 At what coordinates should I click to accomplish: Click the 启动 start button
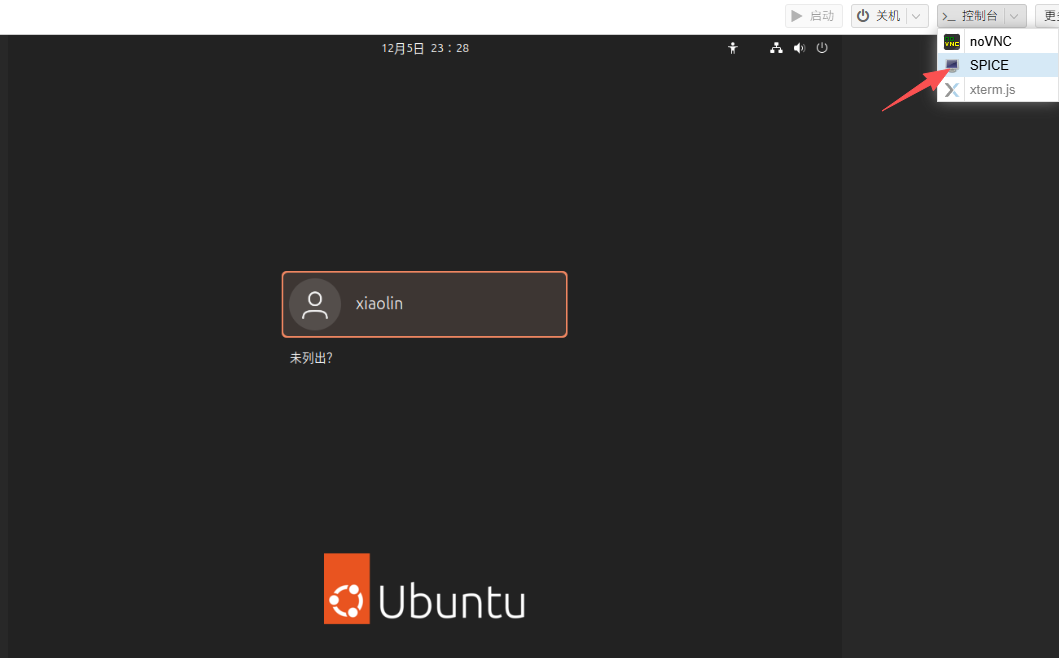[x=812, y=16]
